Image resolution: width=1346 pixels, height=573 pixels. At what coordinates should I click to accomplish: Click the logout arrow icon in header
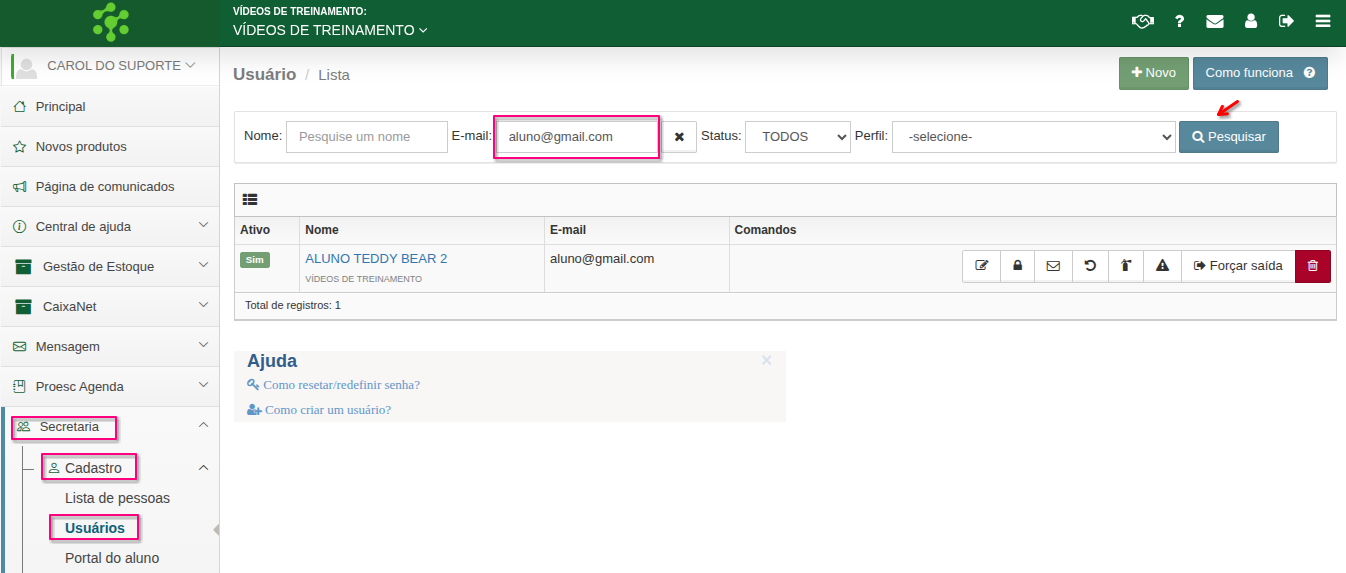pos(1286,21)
